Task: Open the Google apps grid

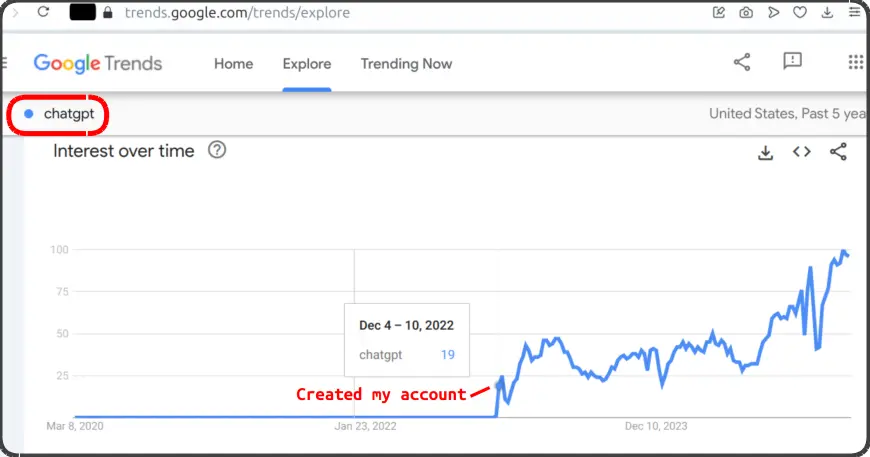Action: tap(855, 62)
